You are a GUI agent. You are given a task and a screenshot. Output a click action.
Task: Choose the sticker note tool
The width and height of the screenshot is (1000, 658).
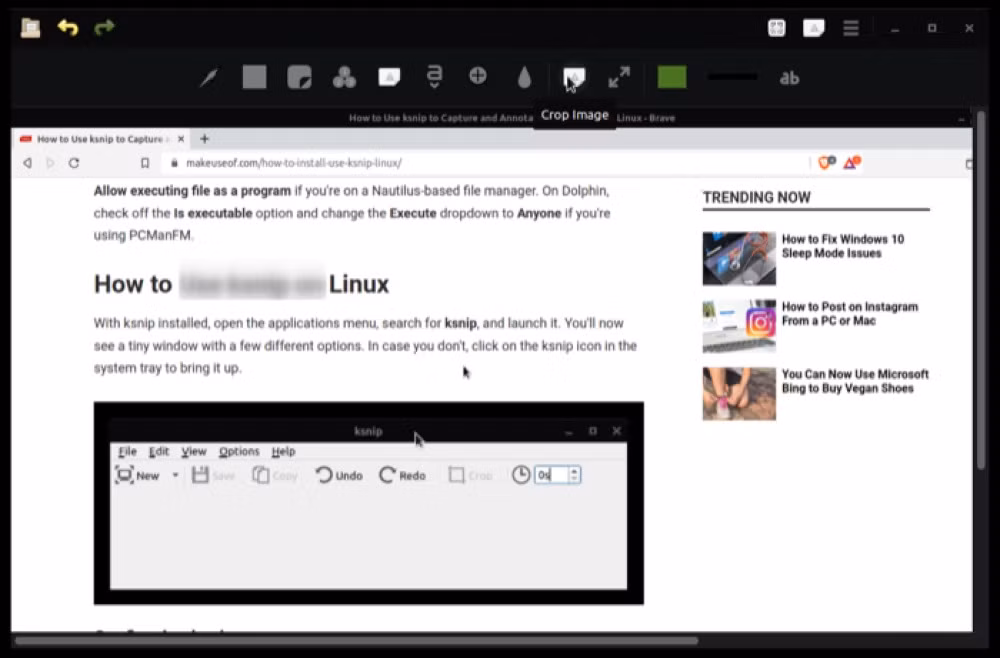click(x=299, y=77)
